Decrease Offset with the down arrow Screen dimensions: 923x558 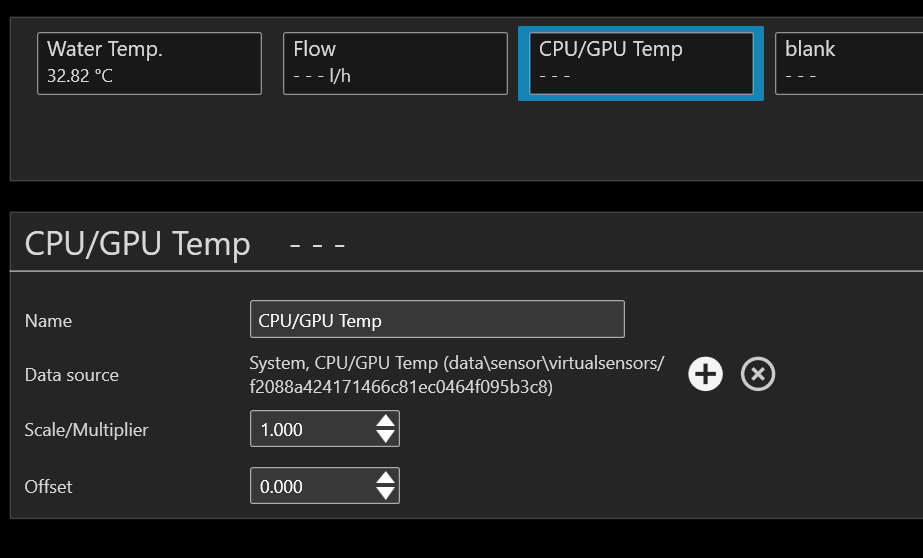point(386,494)
